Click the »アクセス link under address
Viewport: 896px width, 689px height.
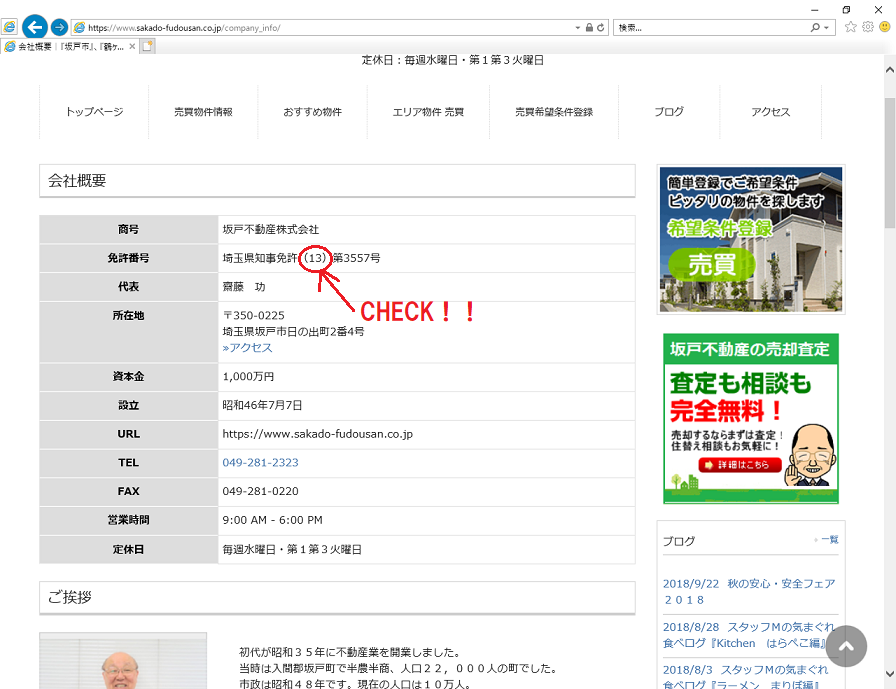click(247, 348)
